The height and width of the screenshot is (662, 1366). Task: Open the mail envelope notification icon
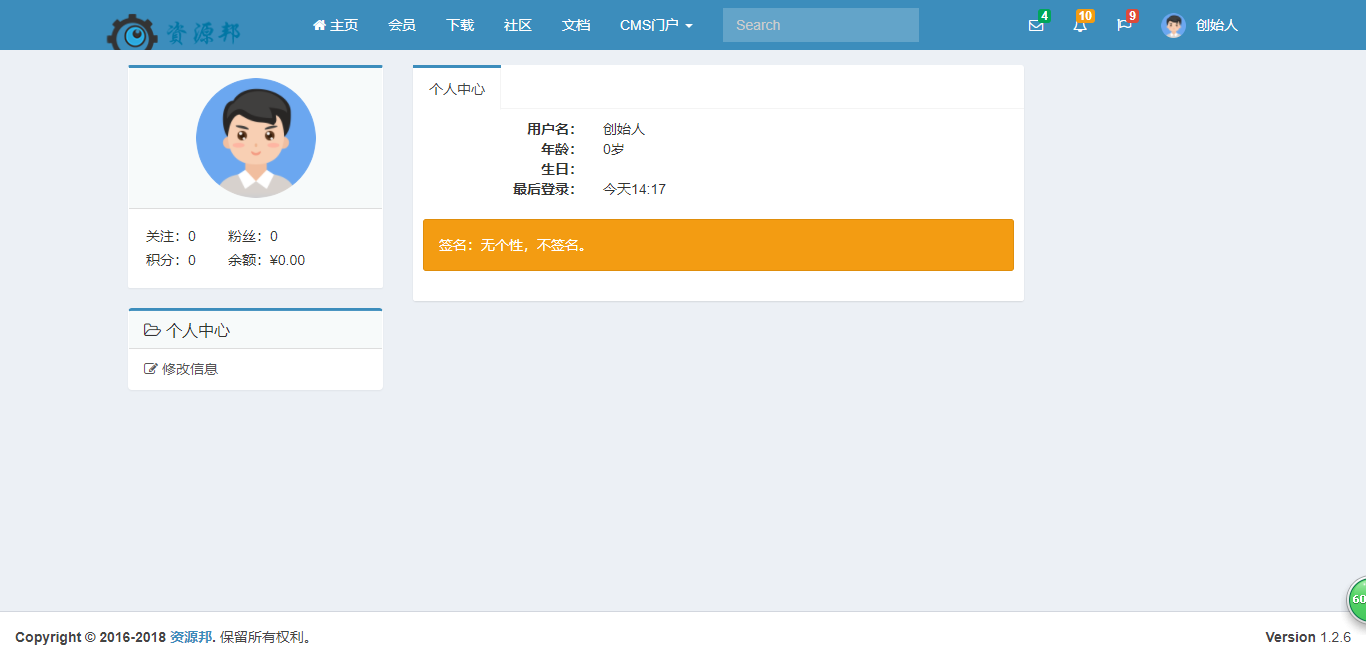coord(1036,25)
